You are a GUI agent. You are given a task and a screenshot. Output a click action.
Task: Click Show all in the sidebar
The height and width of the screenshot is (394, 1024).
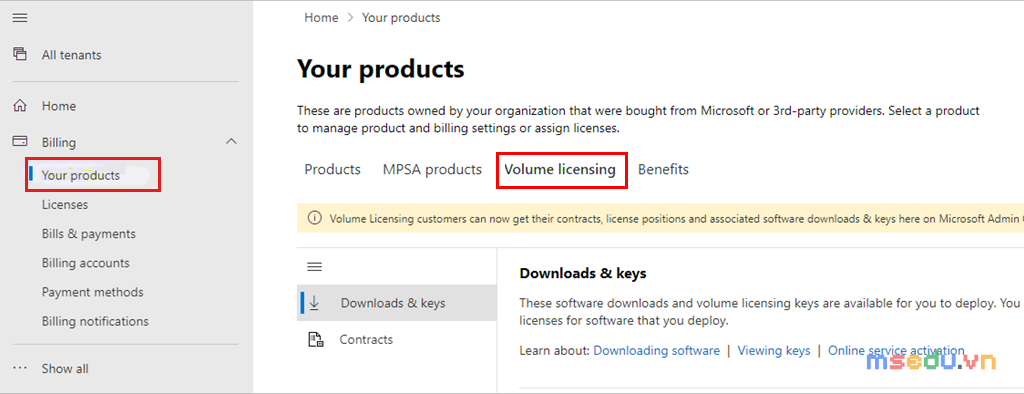pos(65,369)
